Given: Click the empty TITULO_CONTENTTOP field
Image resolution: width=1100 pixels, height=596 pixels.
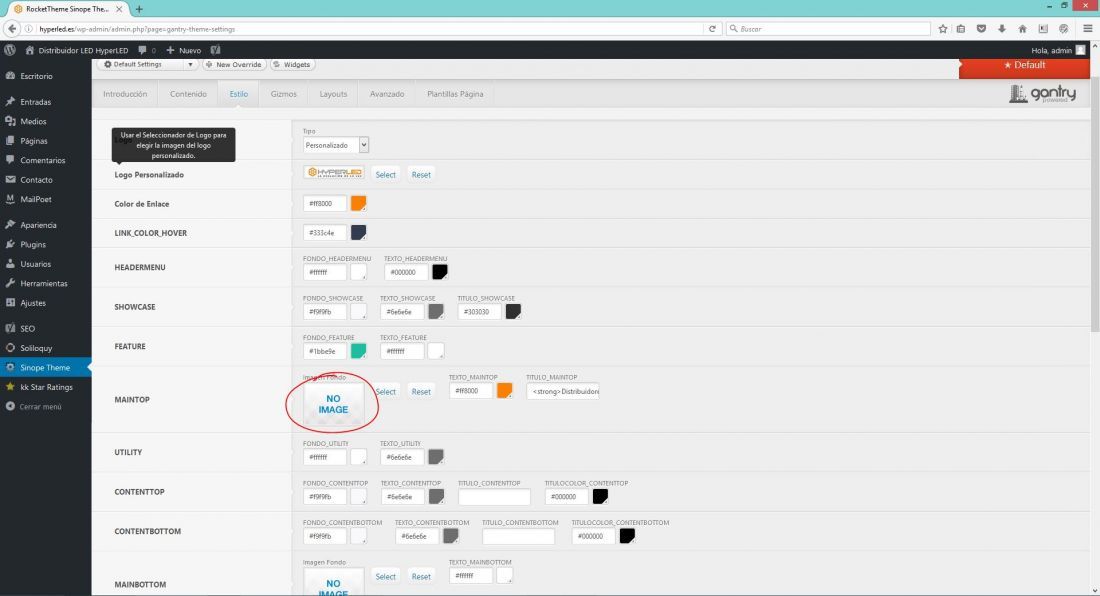Looking at the screenshot, I should pos(495,496).
